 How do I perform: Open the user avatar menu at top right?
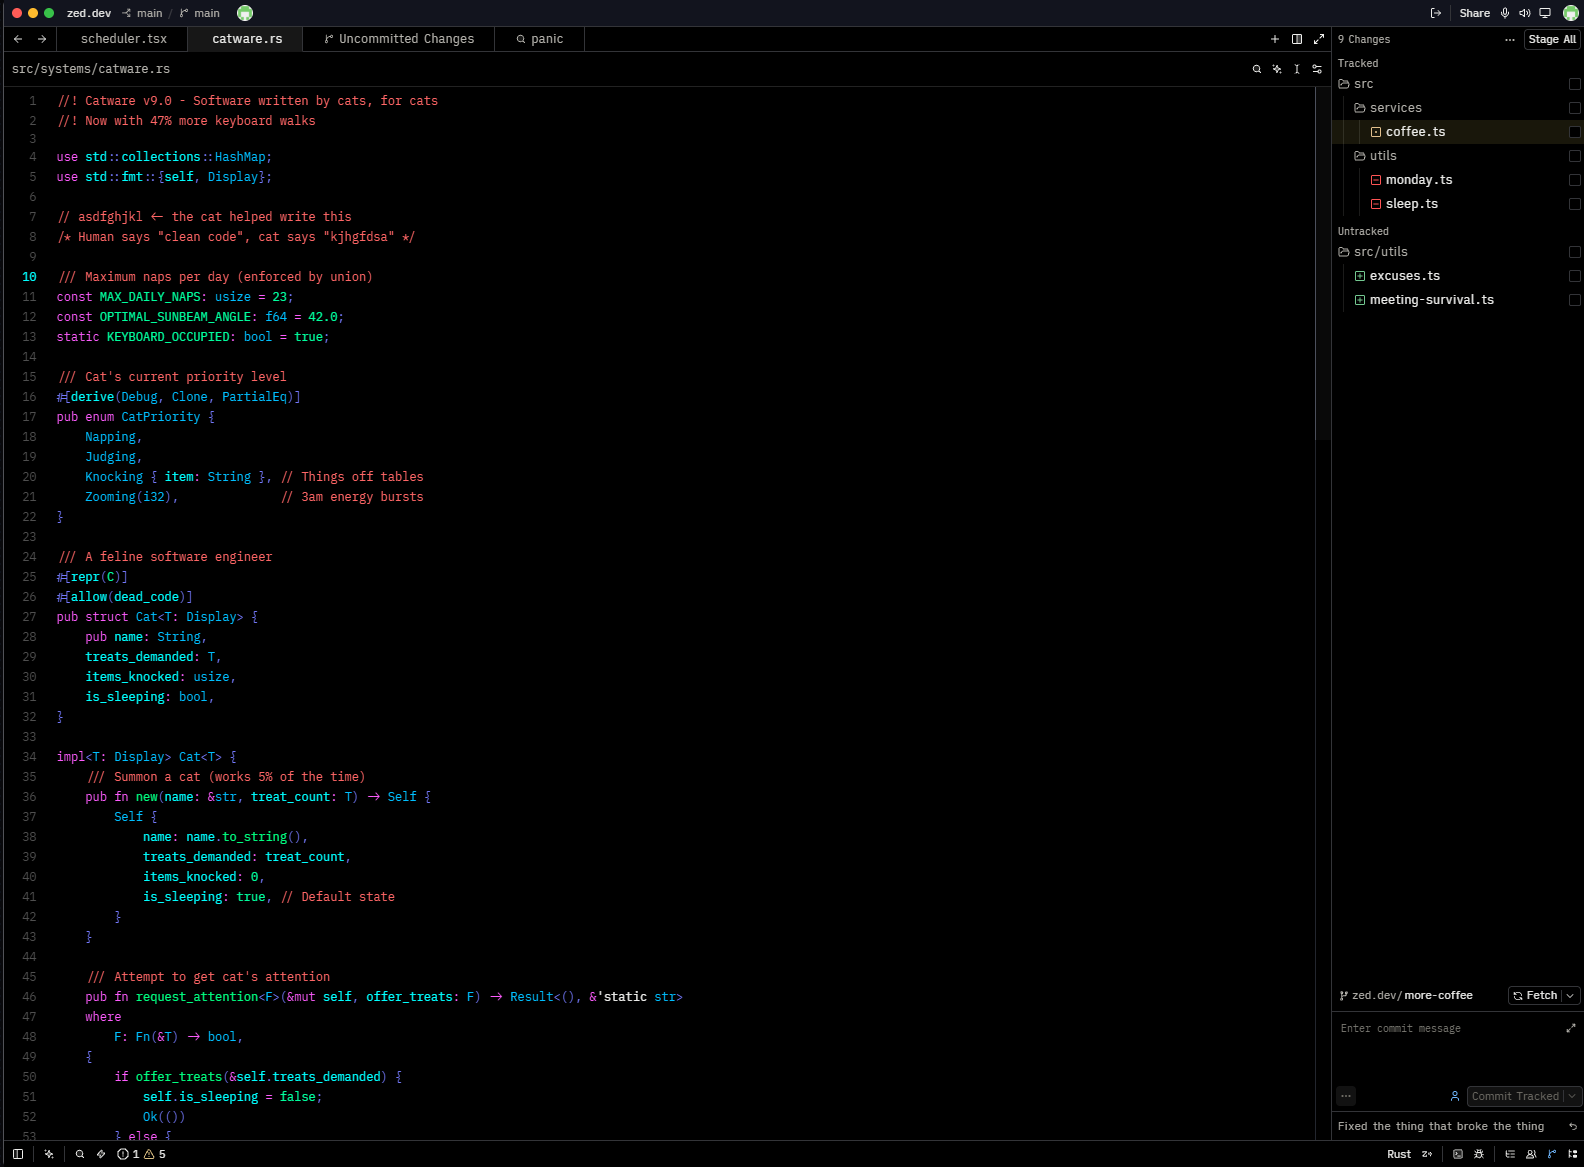point(1571,13)
